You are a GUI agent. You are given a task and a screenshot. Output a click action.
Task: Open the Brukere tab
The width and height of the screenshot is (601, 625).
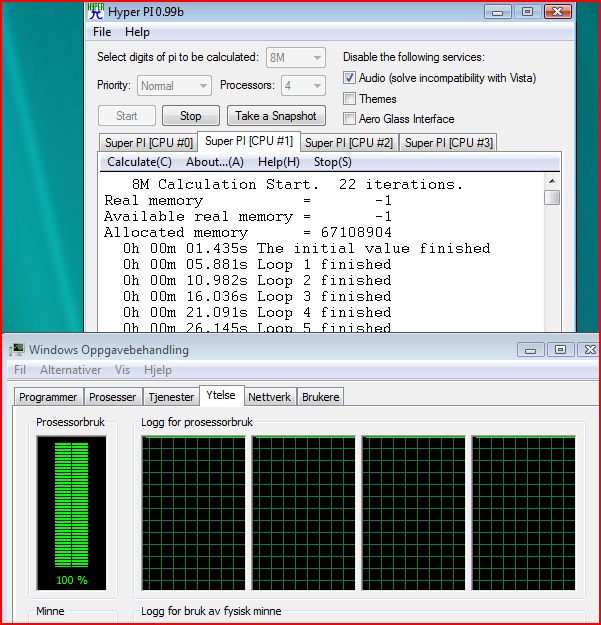pyautogui.click(x=321, y=397)
